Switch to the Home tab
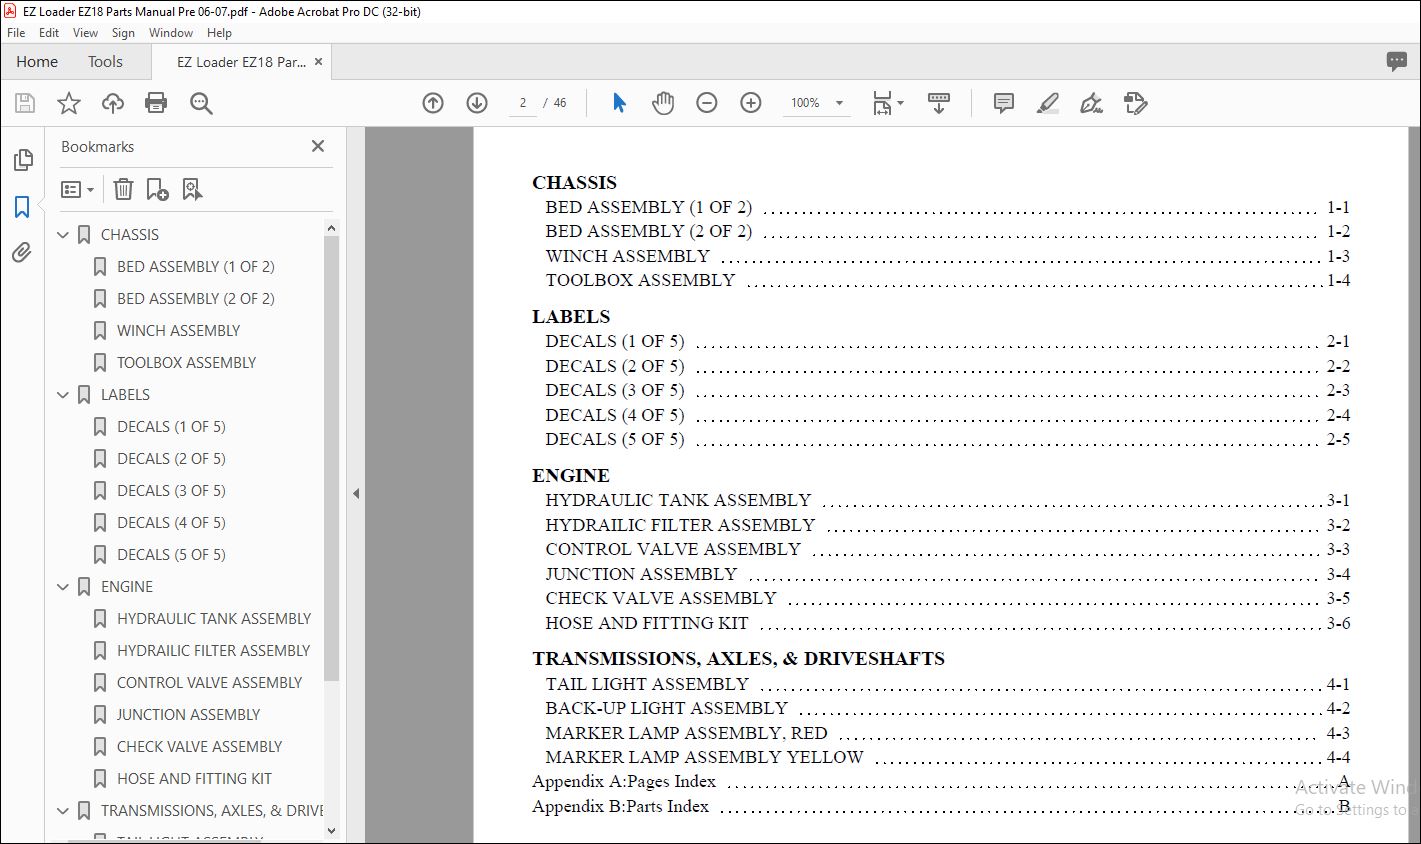Viewport: 1421px width, 844px height. click(x=37, y=62)
